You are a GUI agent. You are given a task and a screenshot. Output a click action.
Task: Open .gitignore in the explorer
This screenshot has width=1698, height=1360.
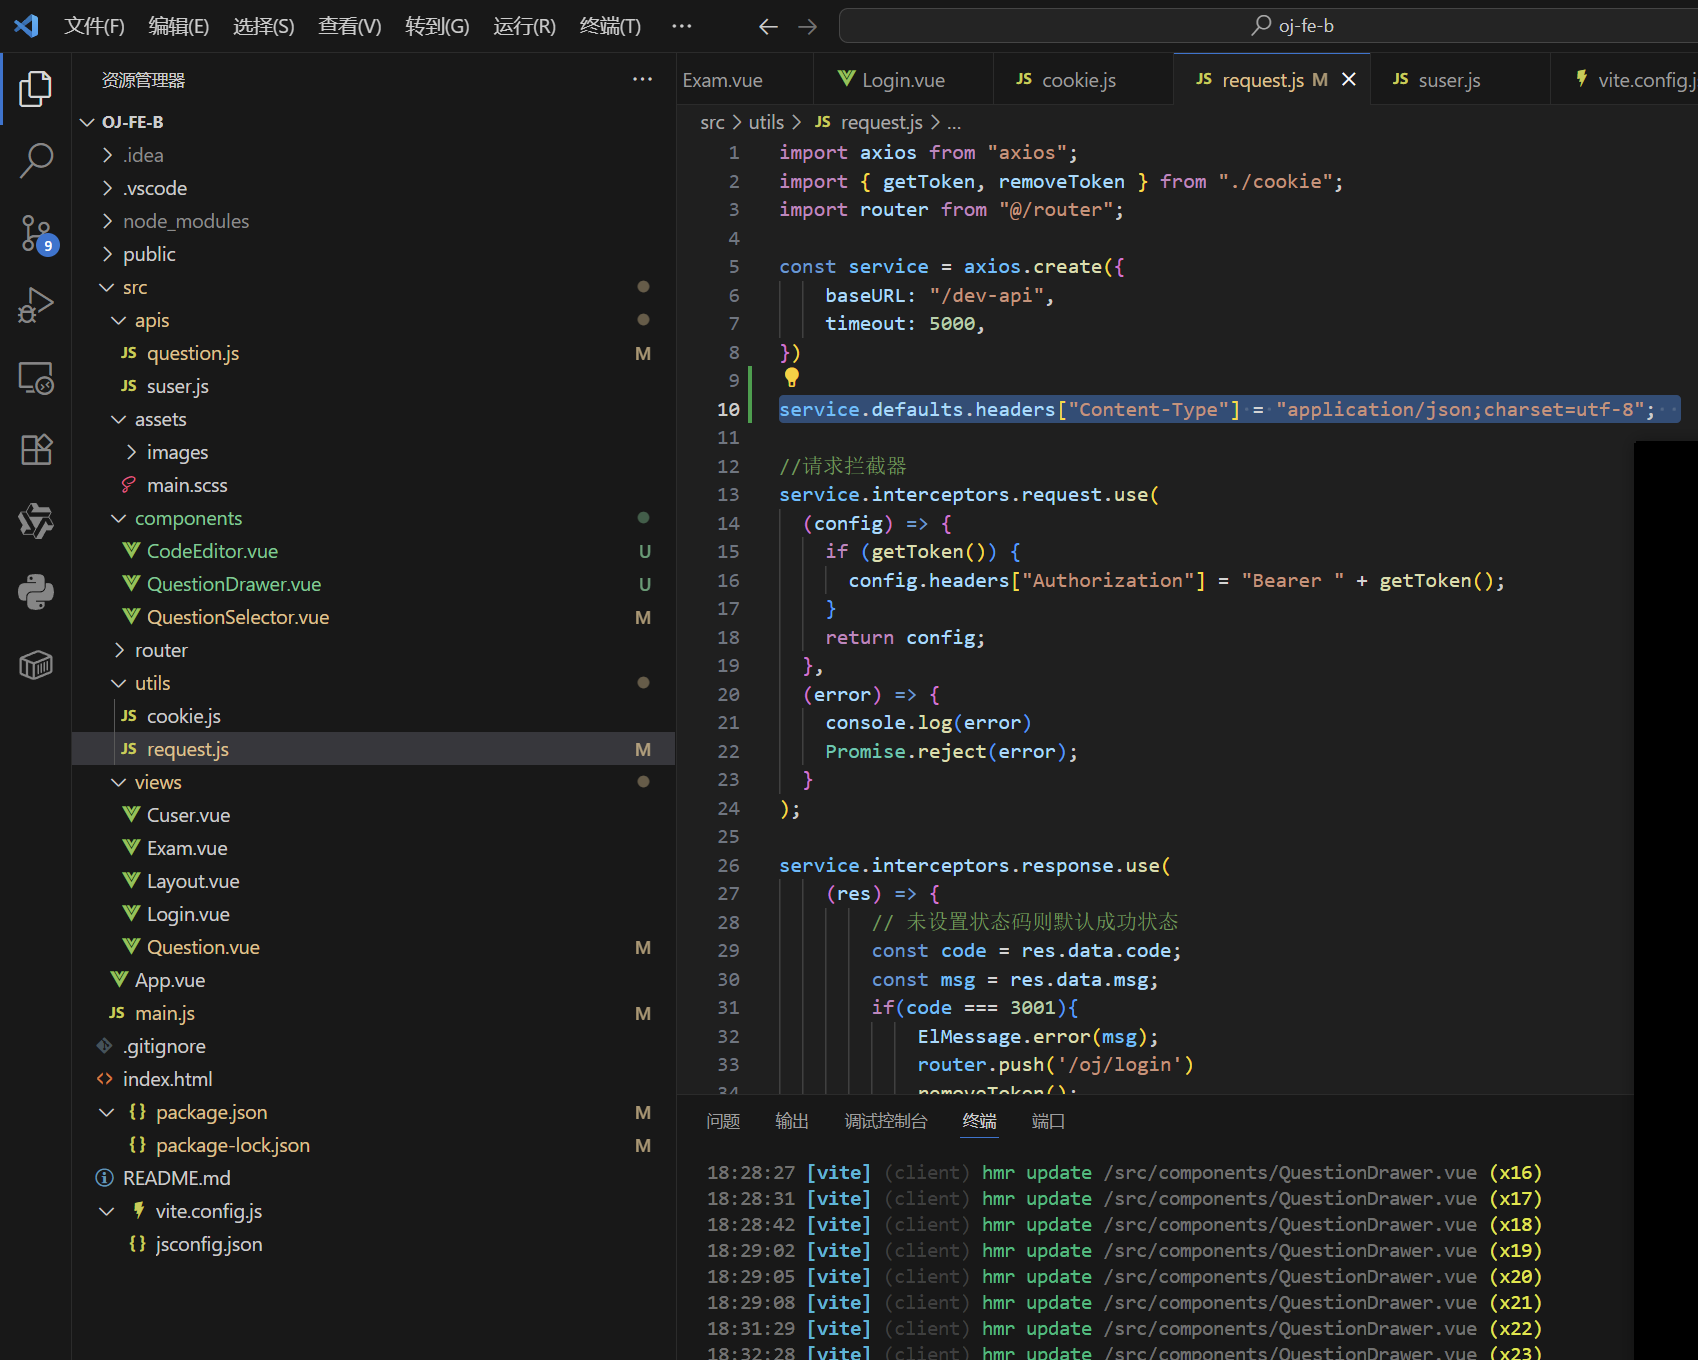point(374,1046)
